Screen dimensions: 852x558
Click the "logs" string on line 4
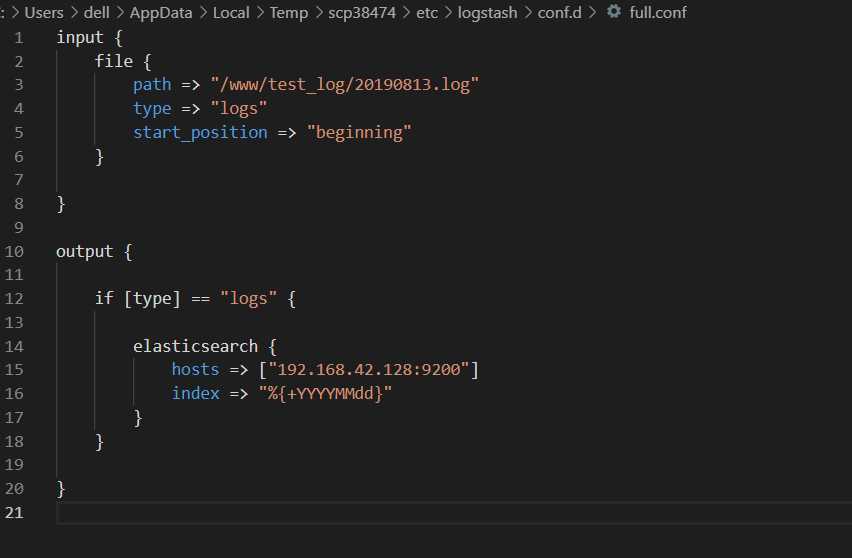pyautogui.click(x=239, y=109)
